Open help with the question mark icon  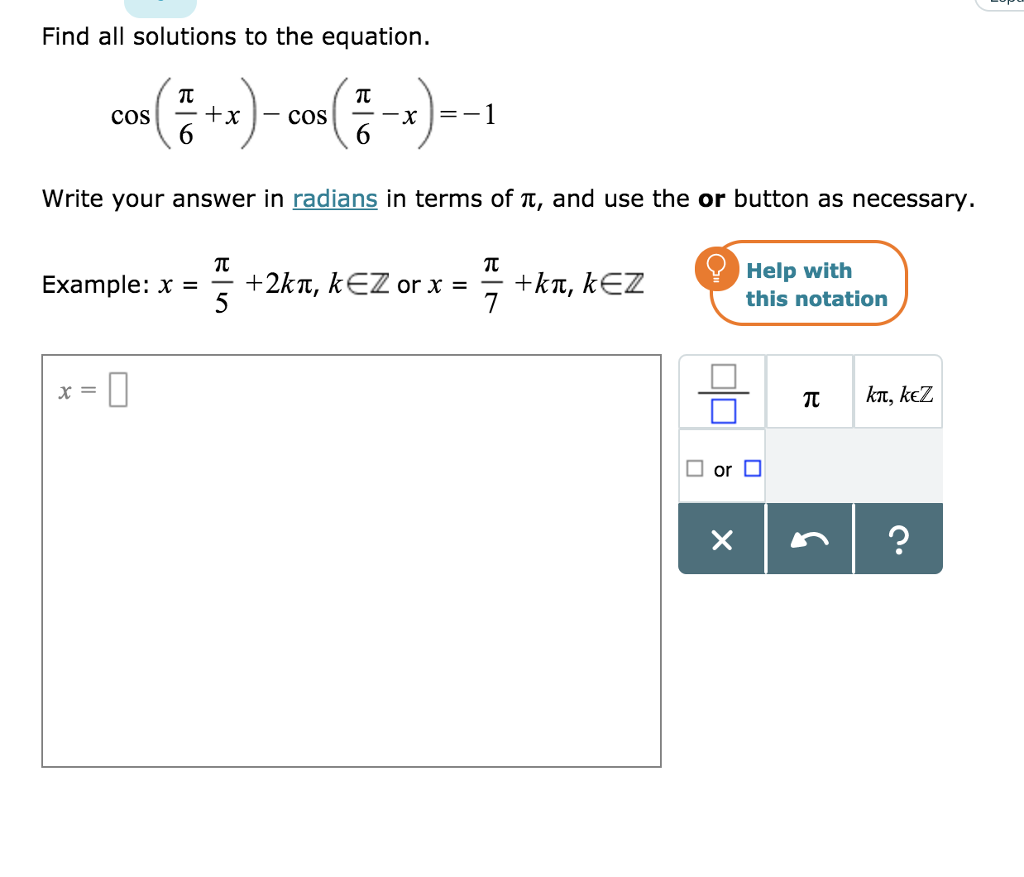pyautogui.click(x=897, y=538)
